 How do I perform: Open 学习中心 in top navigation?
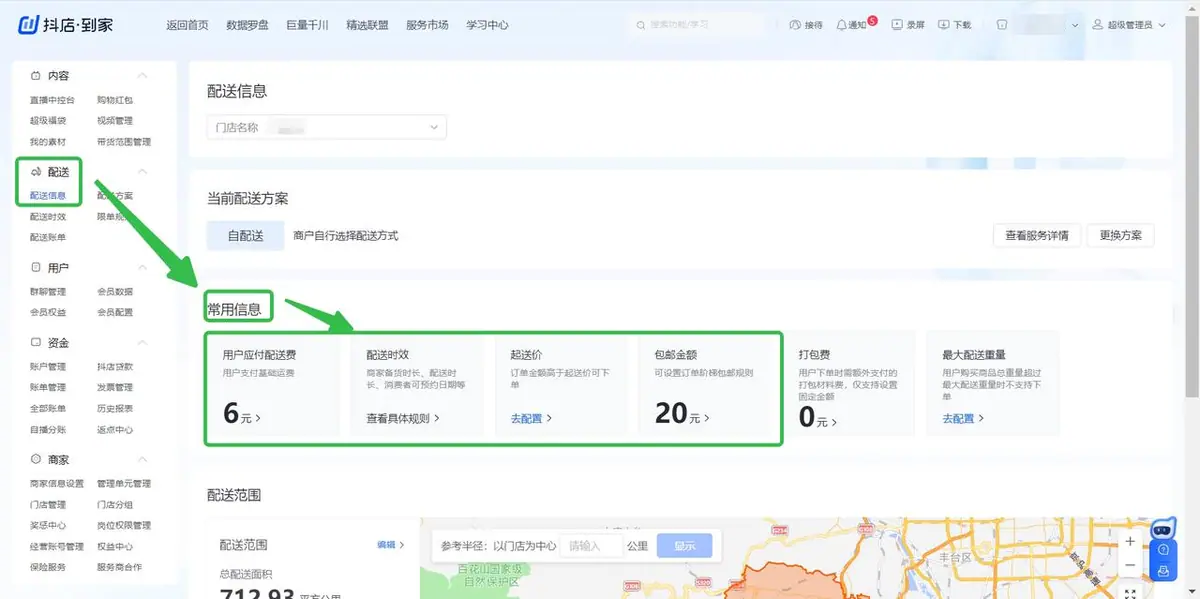point(487,25)
